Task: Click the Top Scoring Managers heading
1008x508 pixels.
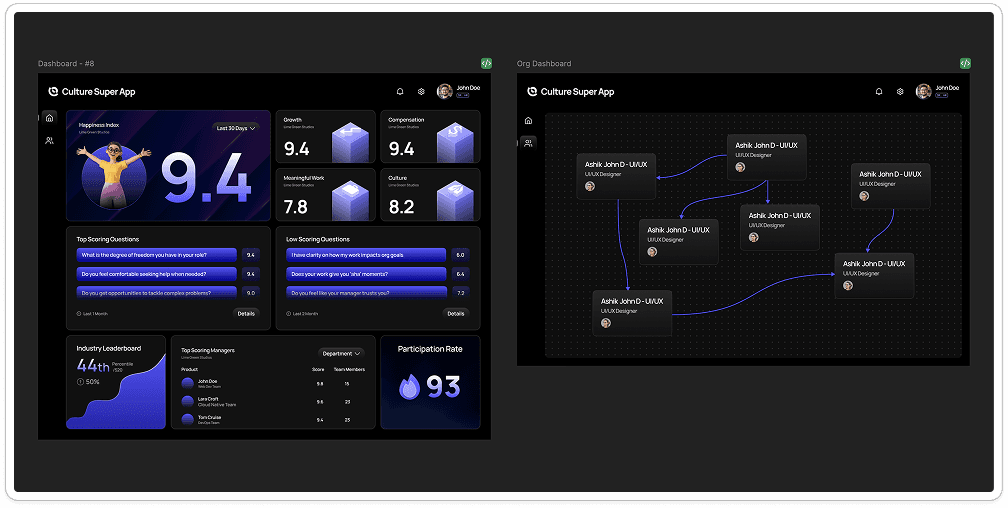Action: [208, 350]
